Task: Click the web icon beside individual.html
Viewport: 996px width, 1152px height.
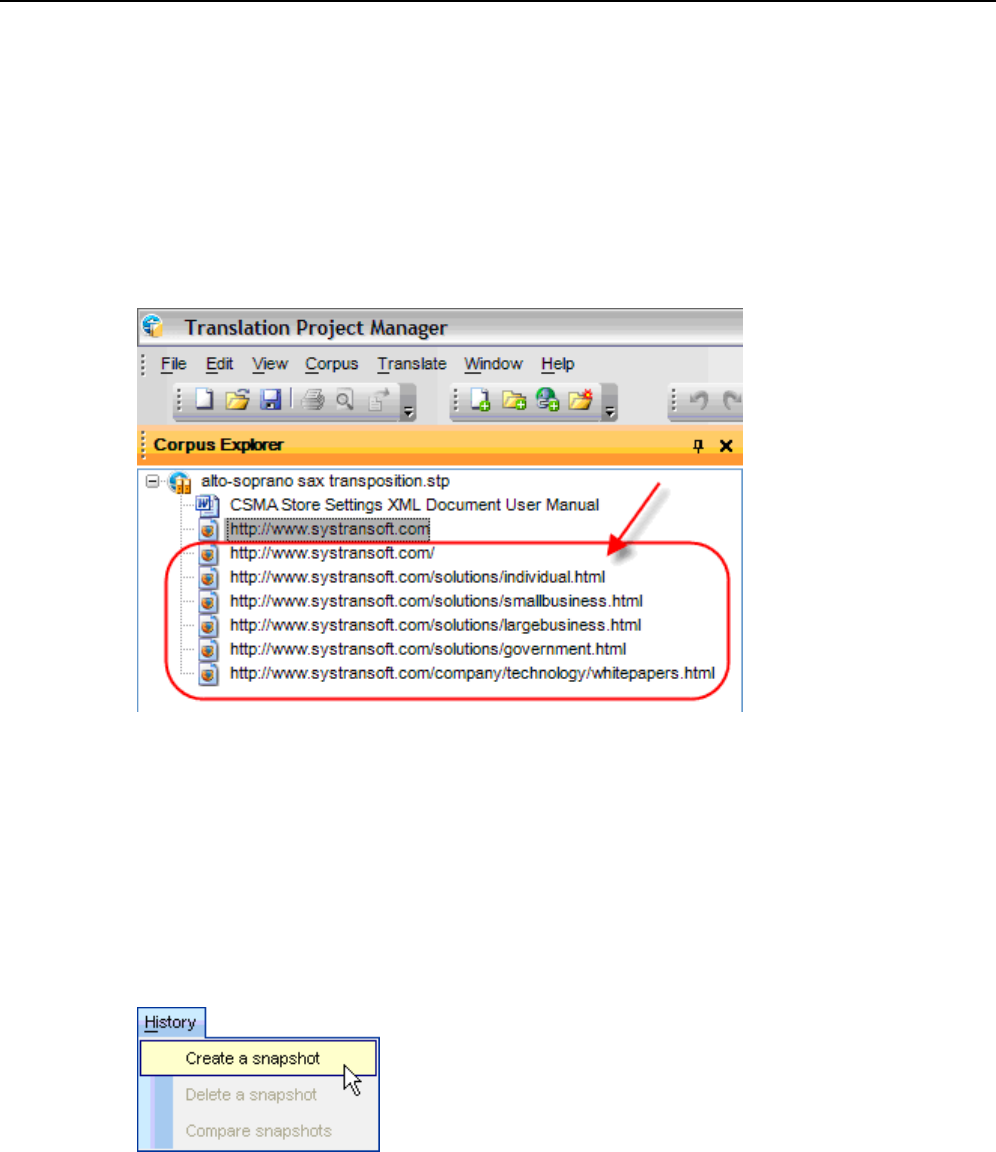Action: (209, 578)
